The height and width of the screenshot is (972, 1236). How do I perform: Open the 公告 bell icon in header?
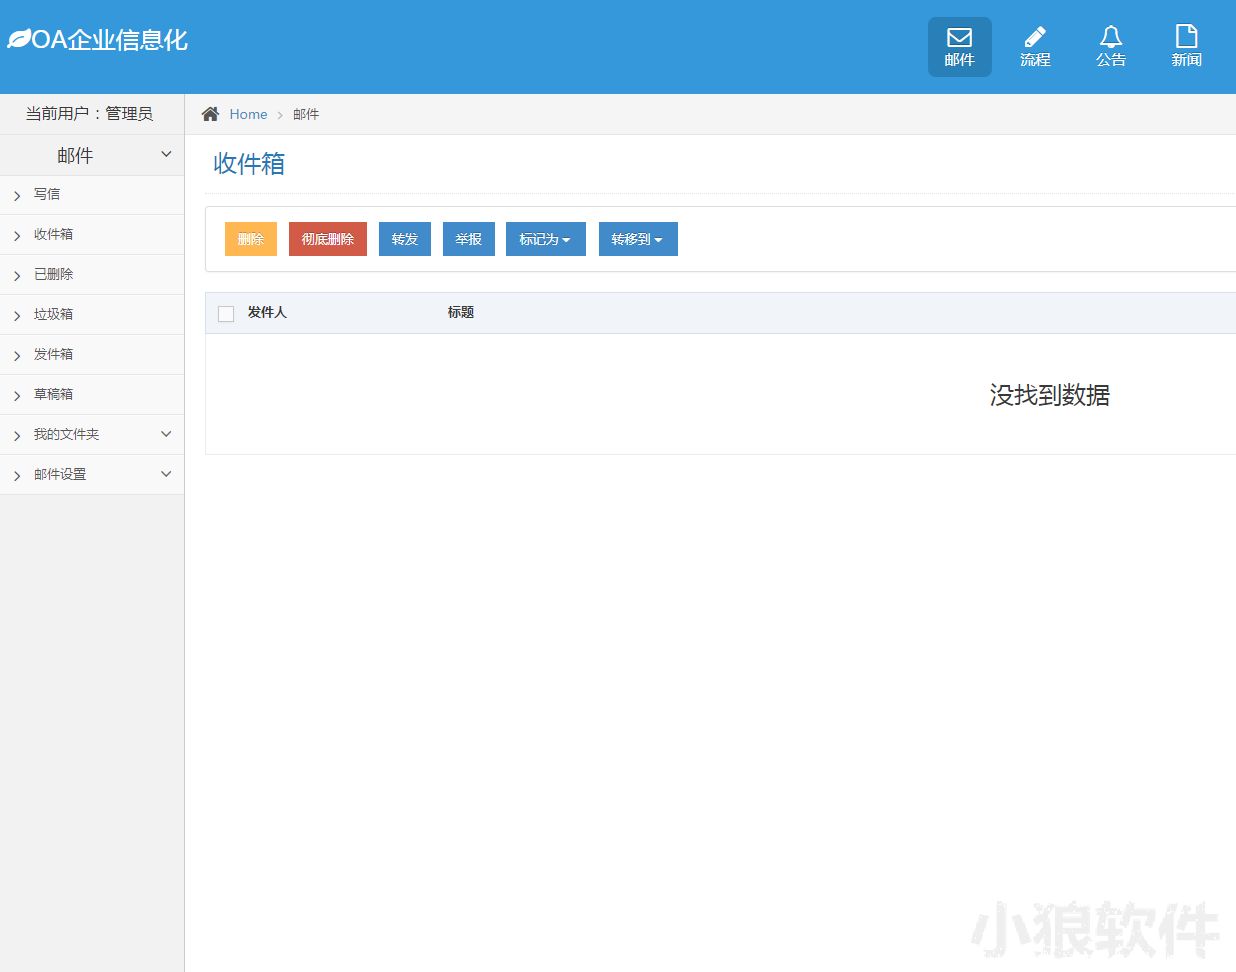pyautogui.click(x=1110, y=38)
